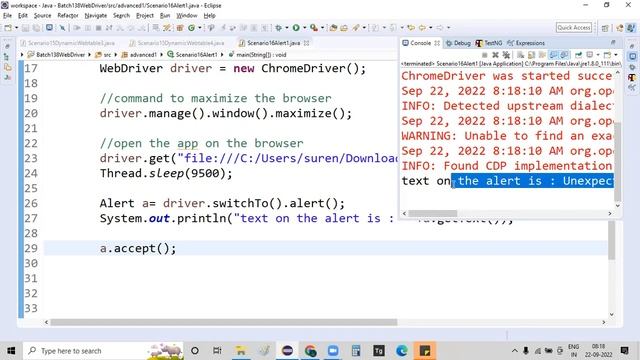This screenshot has width=640, height=360.
Task: Expand the Batch138WebDriver breadcrumb arrow
Action: [89, 55]
